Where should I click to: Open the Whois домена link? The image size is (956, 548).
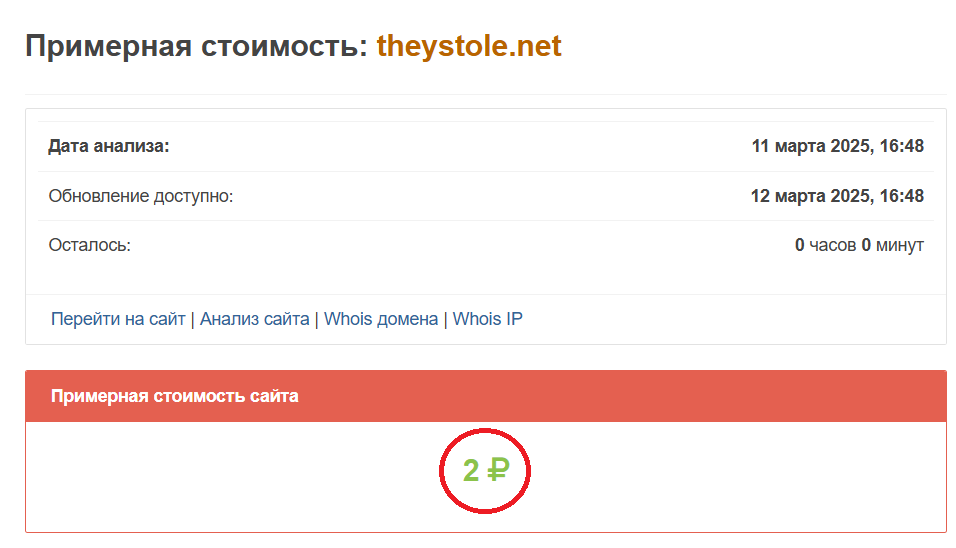[x=381, y=320]
